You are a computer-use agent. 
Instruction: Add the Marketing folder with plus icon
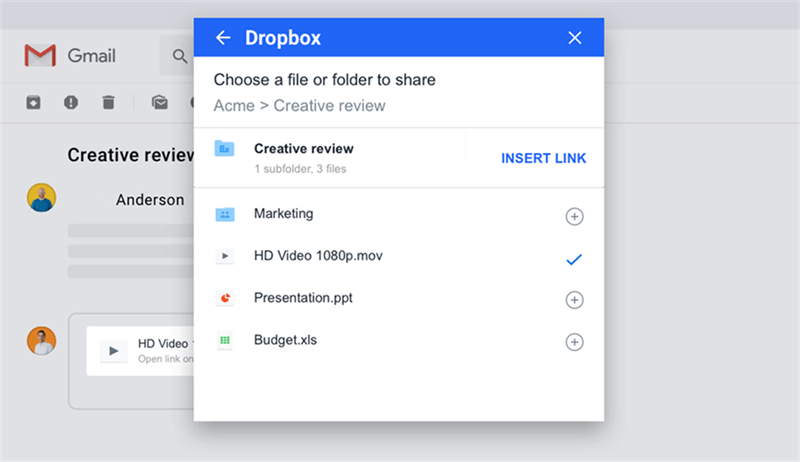click(574, 217)
